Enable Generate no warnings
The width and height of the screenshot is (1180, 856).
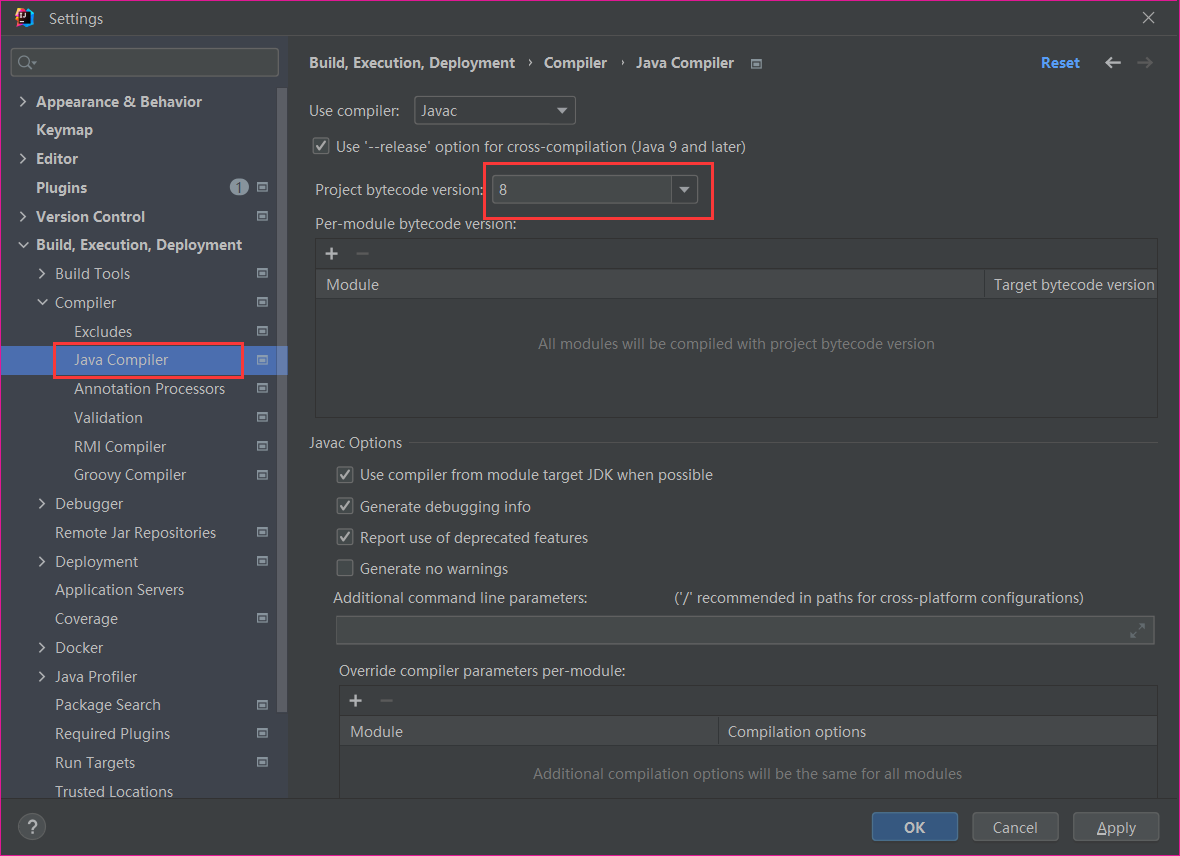point(345,568)
